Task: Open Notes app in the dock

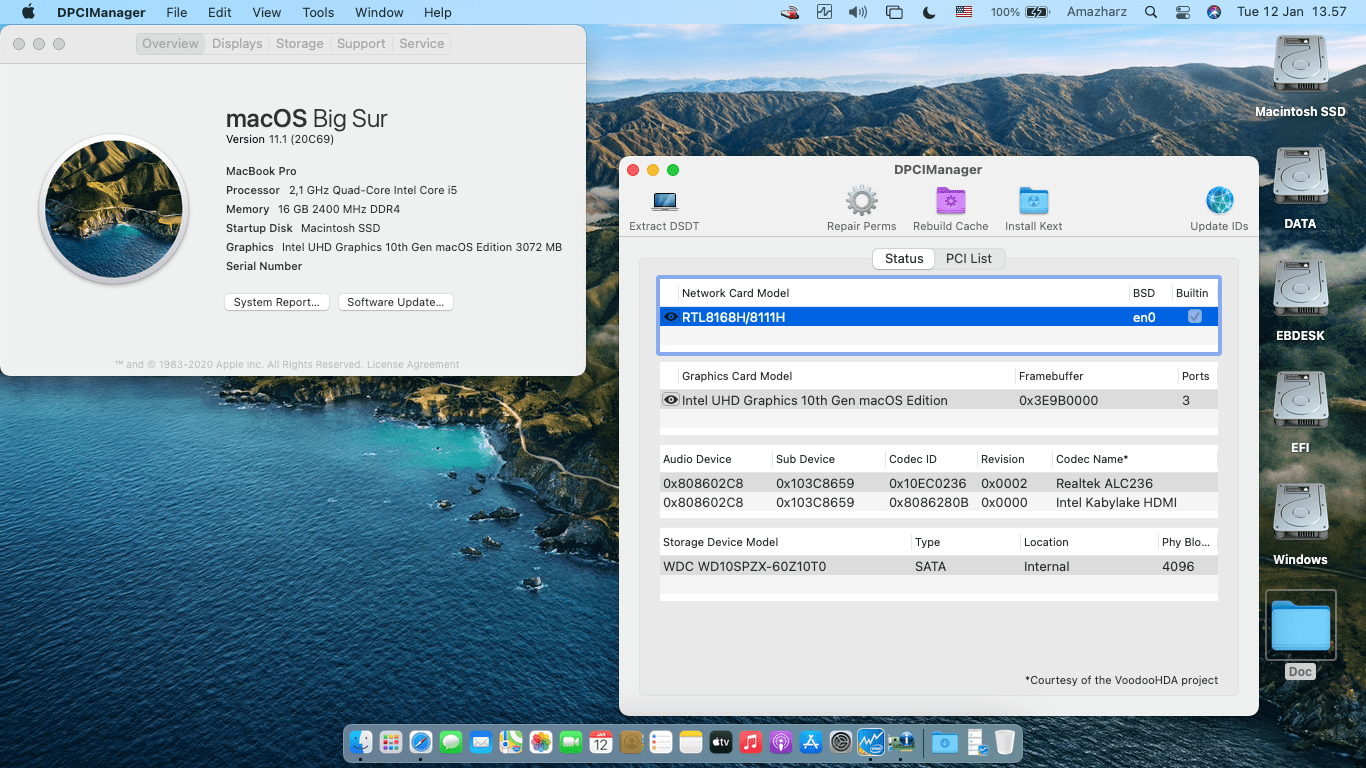Action: pyautogui.click(x=691, y=742)
